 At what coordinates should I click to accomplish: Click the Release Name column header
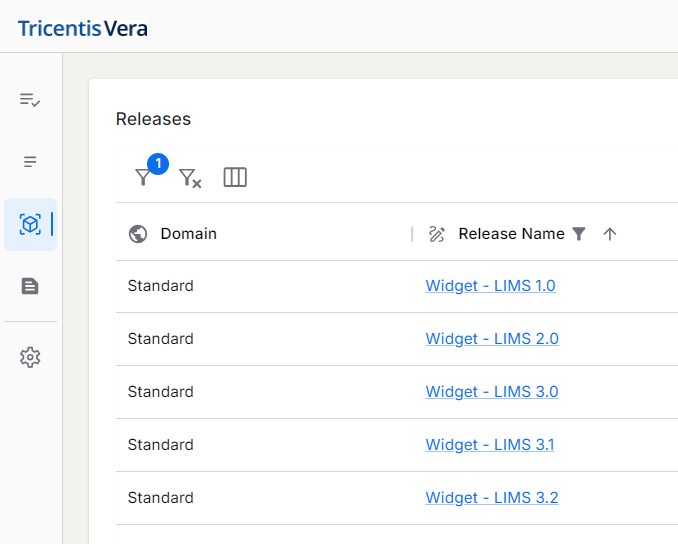tap(511, 234)
